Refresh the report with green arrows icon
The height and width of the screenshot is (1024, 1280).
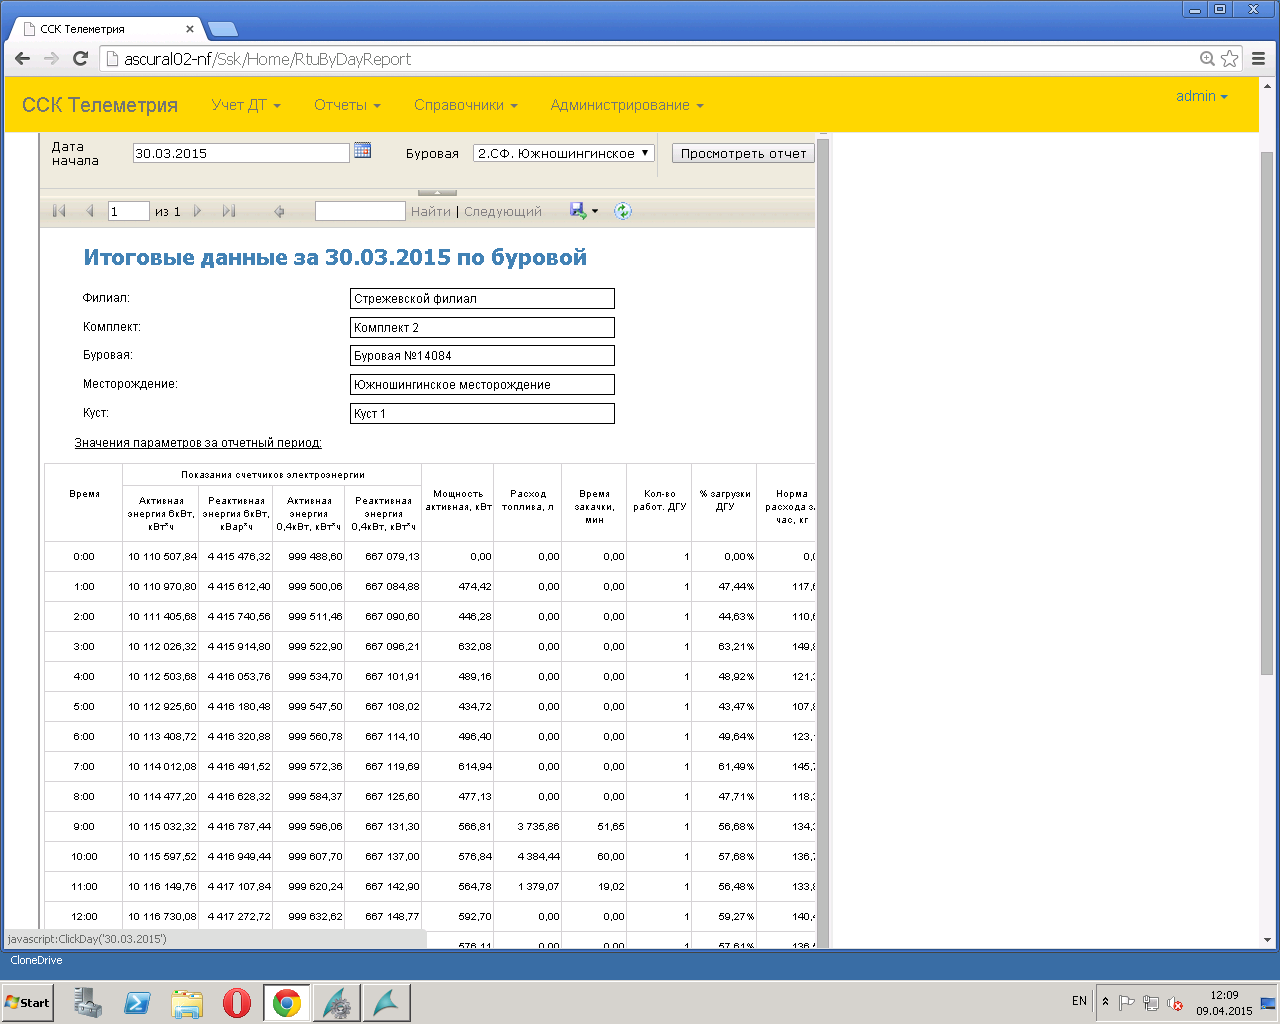[x=623, y=211]
